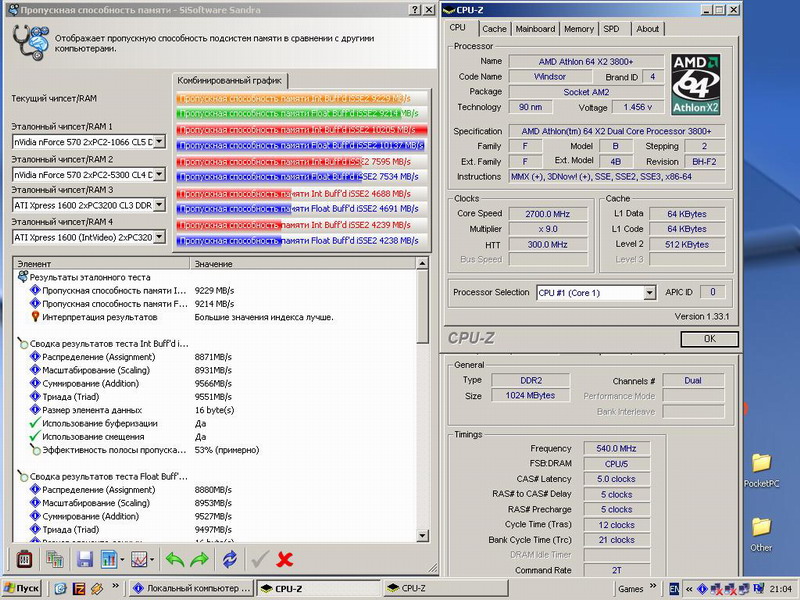The height and width of the screenshot is (600, 800).
Task: Open the PocketPC folder on desktop
Action: pyautogui.click(x=761, y=471)
